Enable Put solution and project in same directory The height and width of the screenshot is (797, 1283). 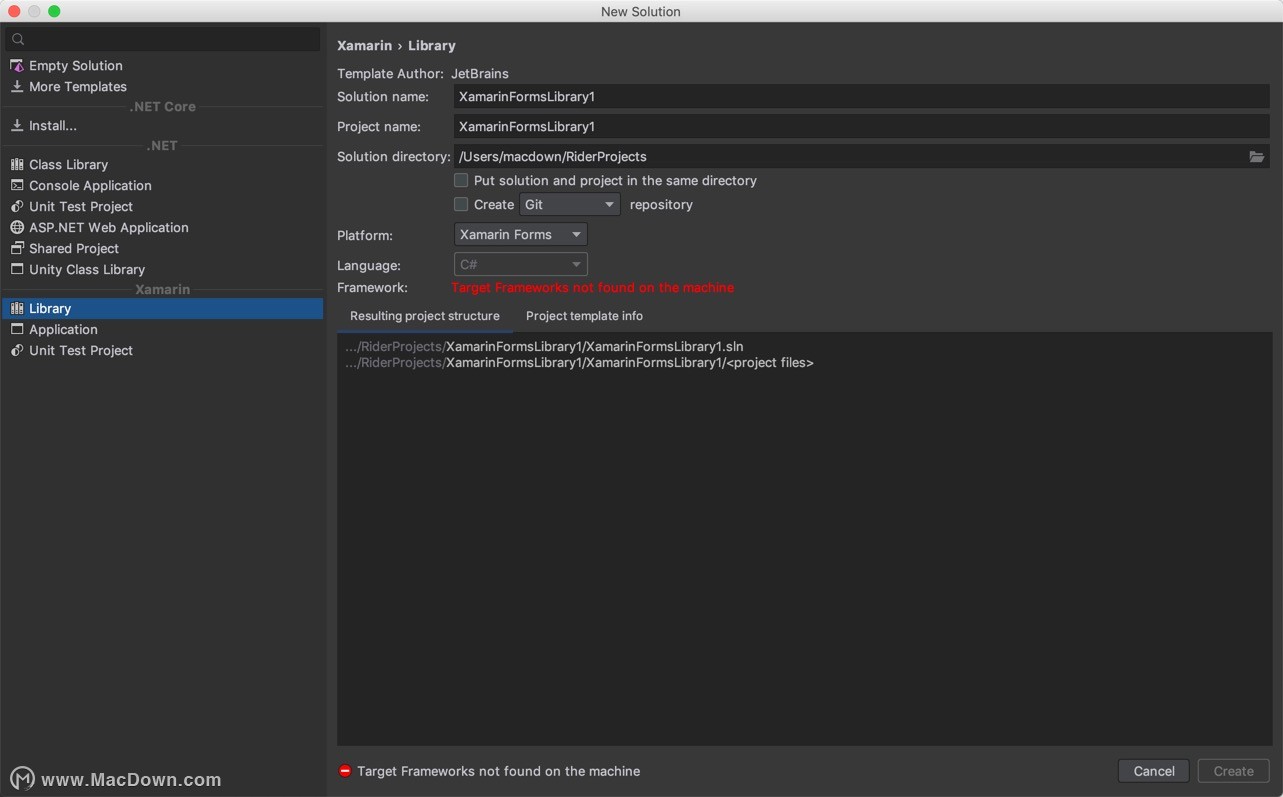[461, 180]
